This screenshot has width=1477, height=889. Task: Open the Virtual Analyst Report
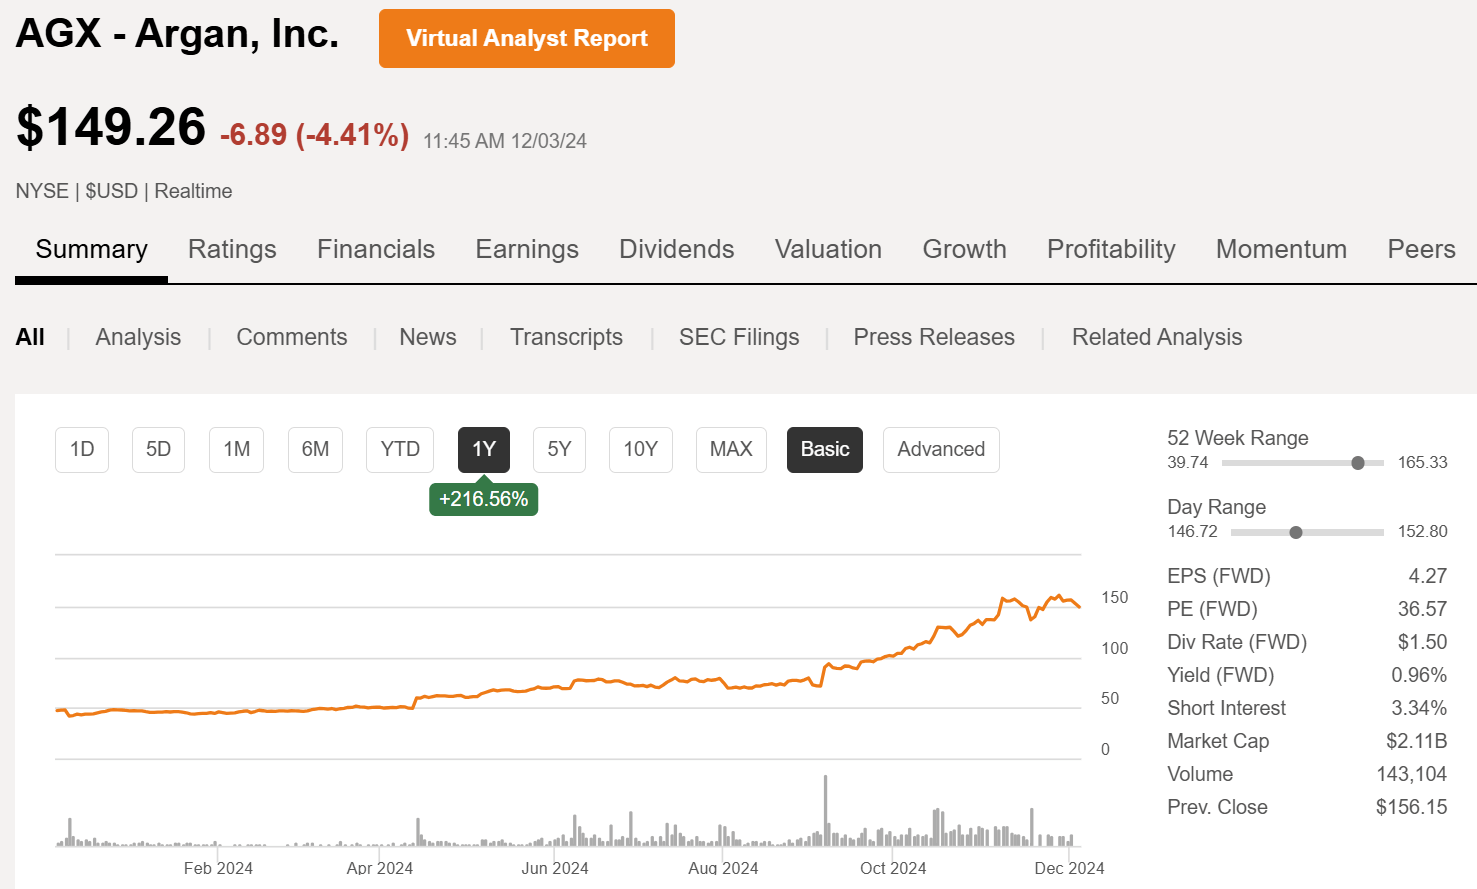tap(527, 38)
